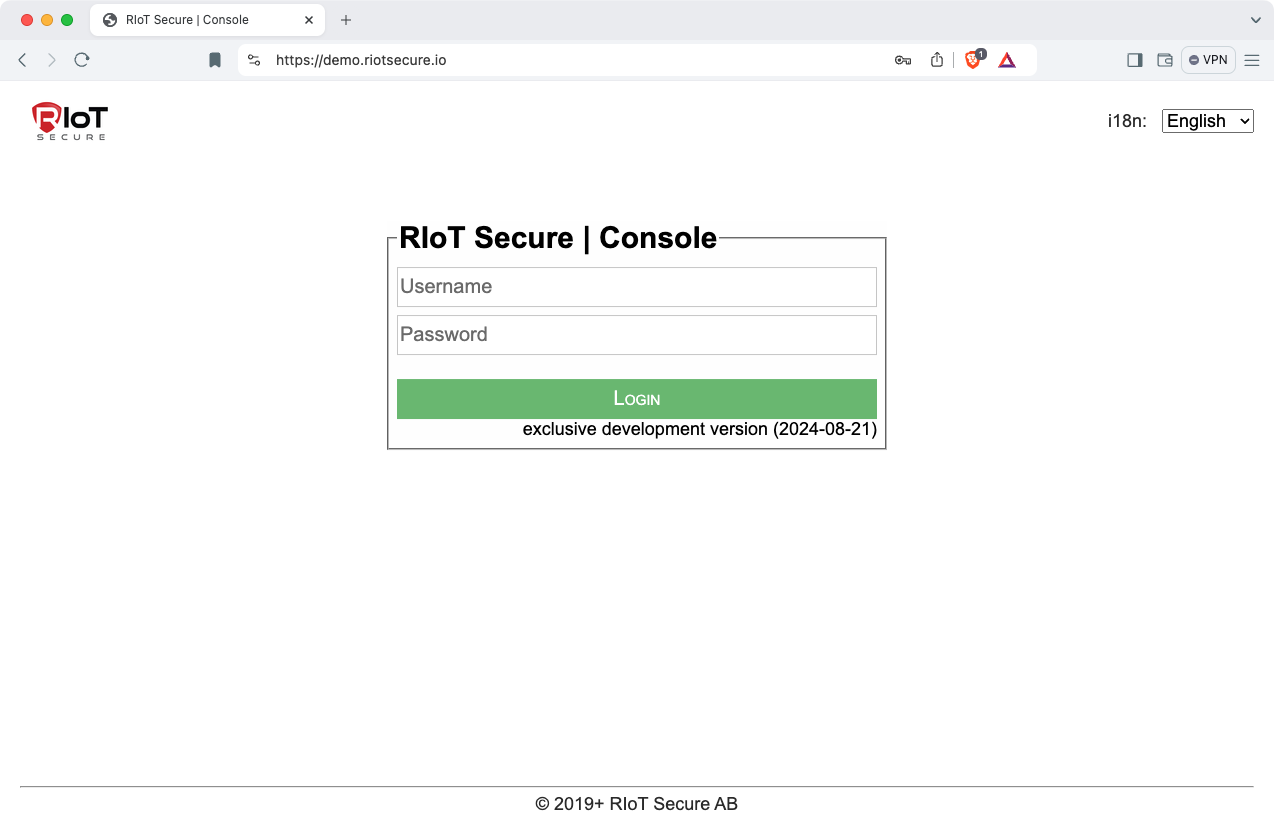
Task: Click the Brave Rewards triangle icon
Action: pyautogui.click(x=1007, y=60)
